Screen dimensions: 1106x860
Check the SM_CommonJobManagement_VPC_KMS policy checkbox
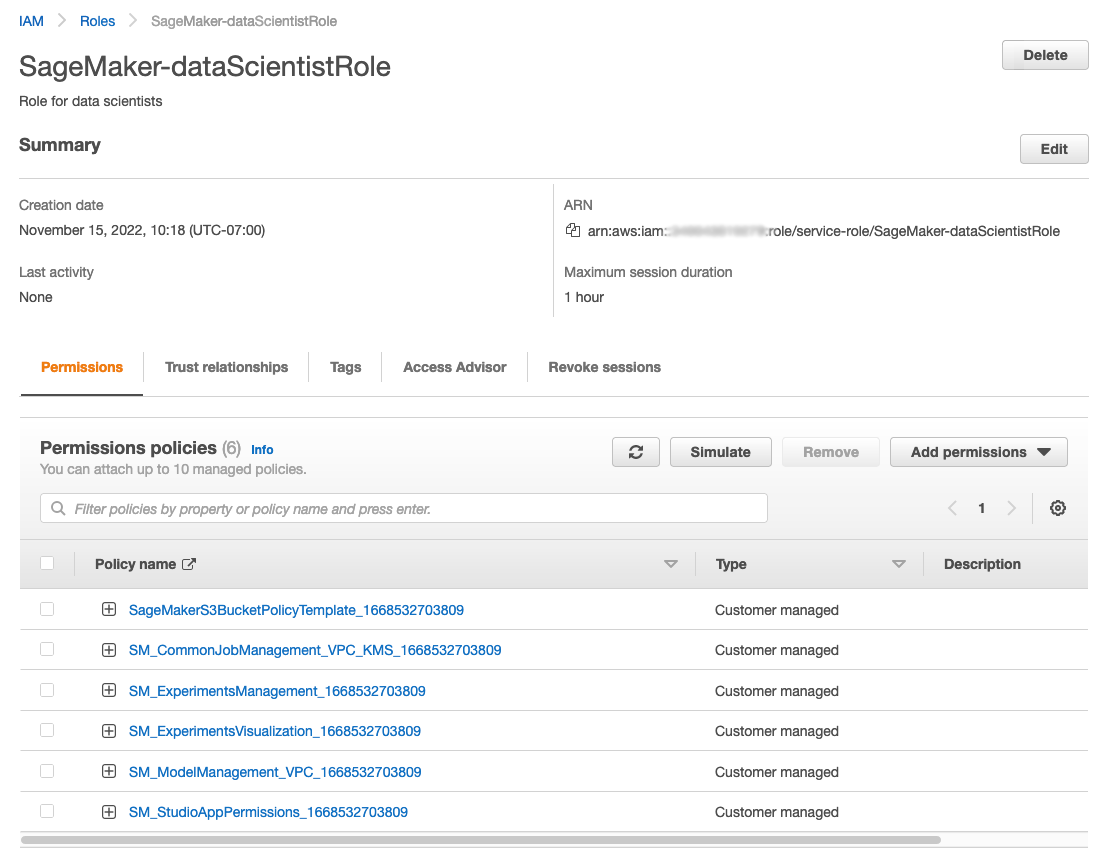(47, 649)
